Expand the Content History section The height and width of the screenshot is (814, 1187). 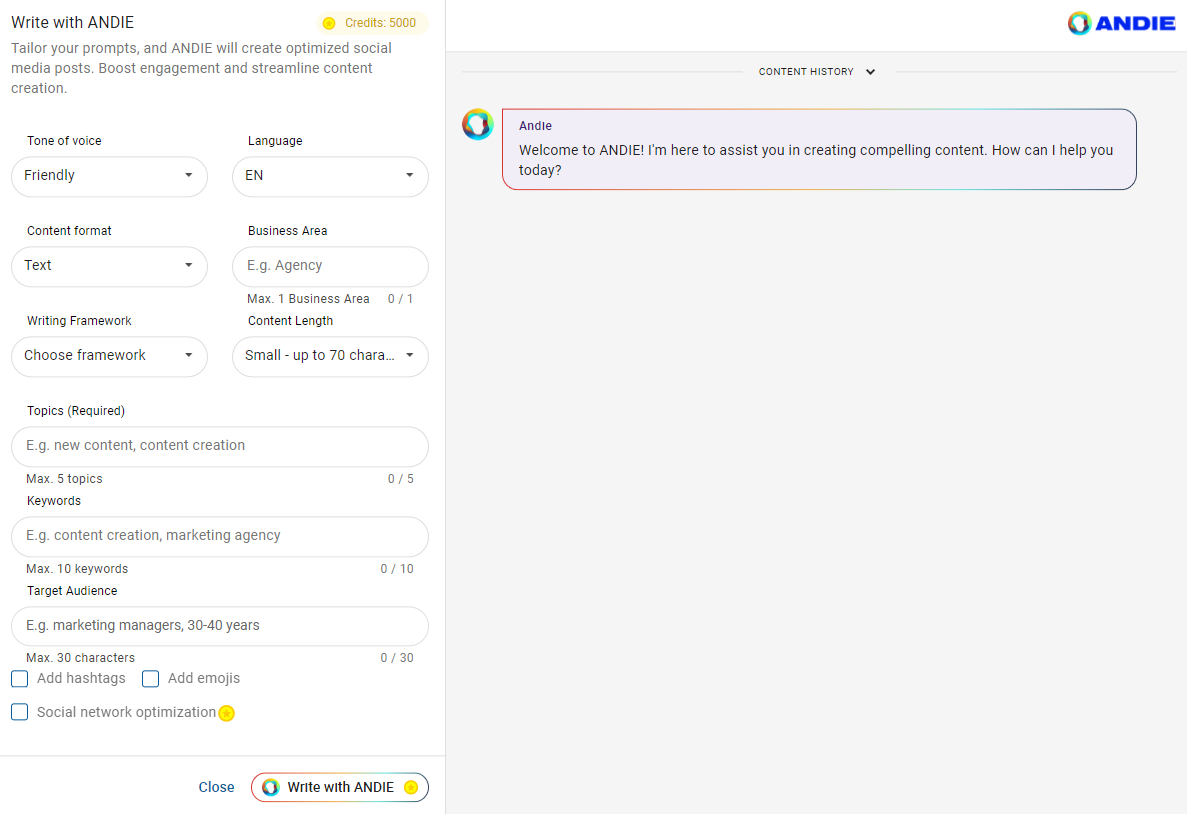pyautogui.click(x=817, y=72)
